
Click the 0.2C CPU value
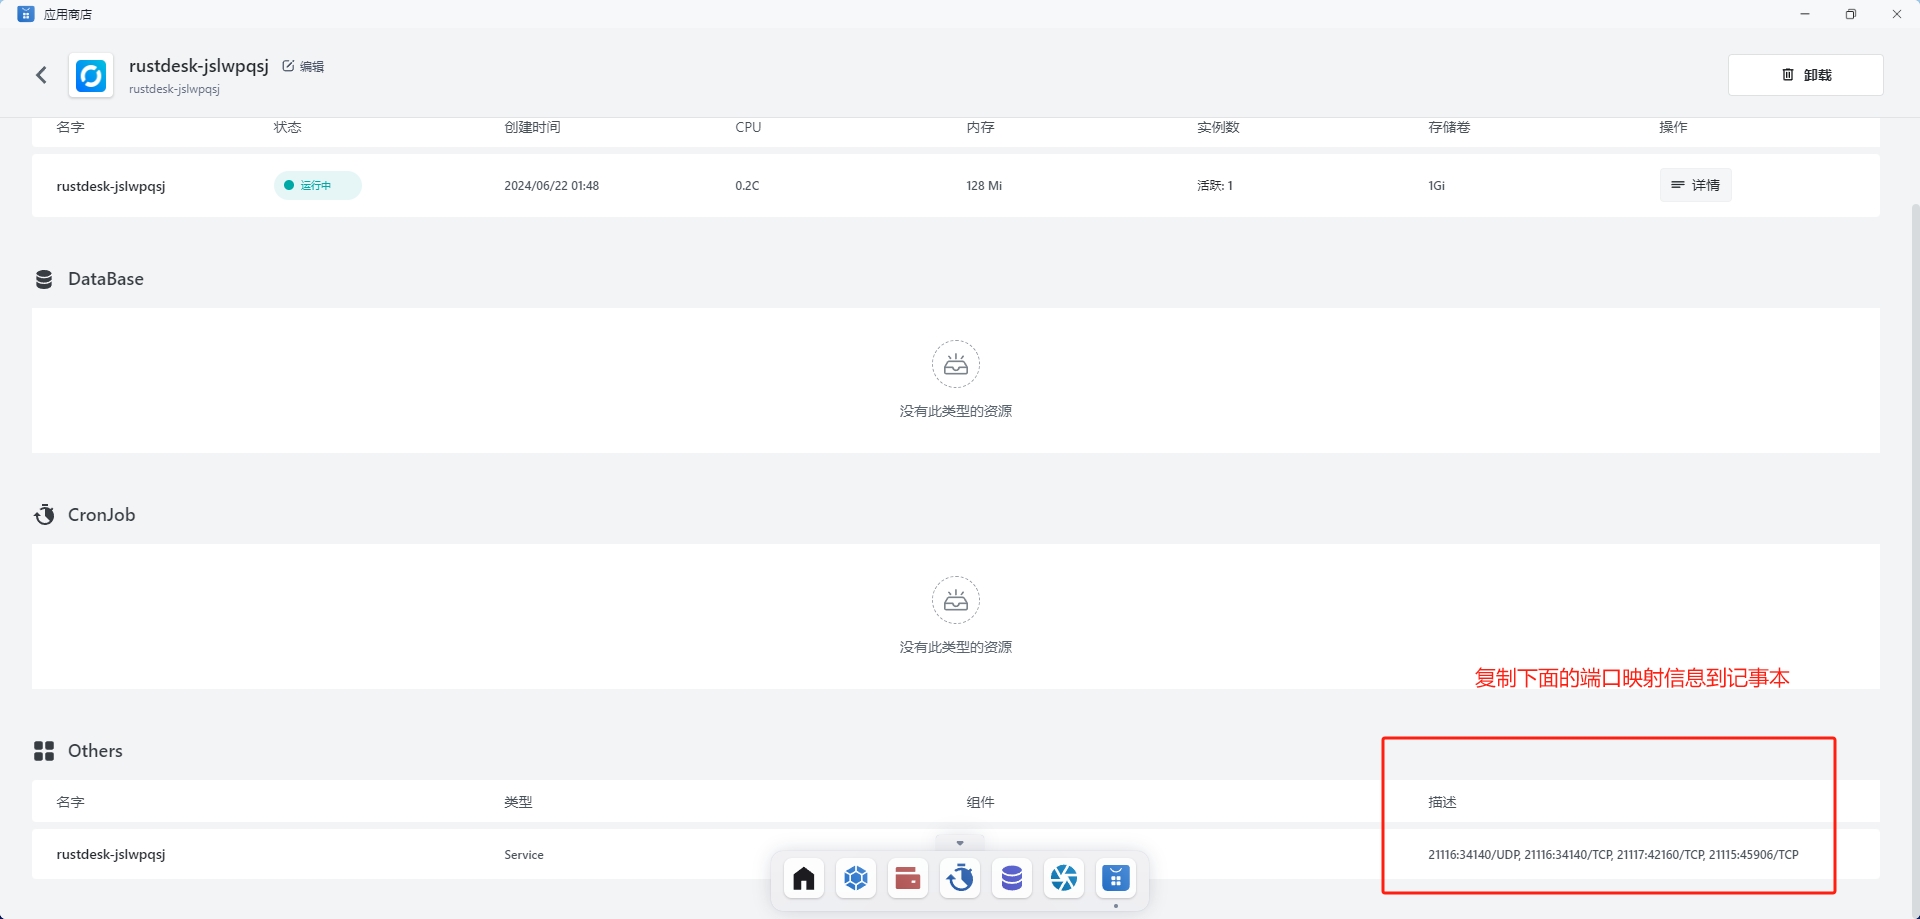747,186
